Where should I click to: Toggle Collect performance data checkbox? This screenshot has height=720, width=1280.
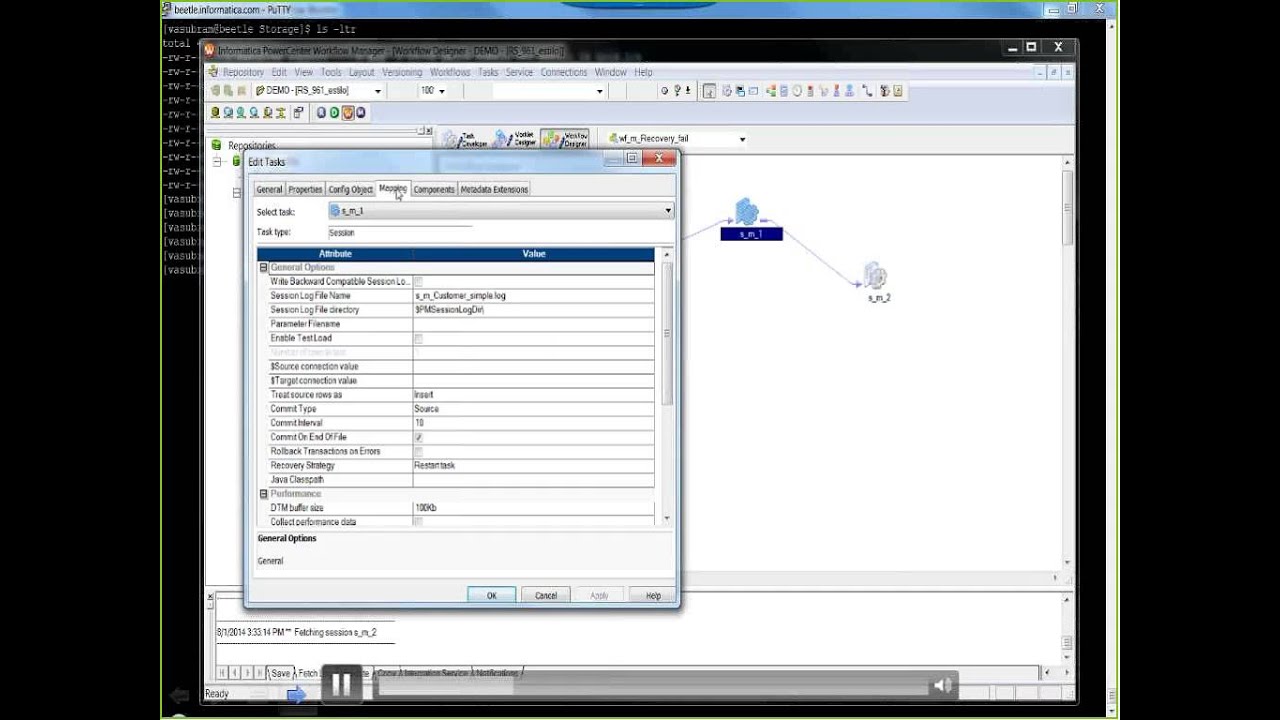418,522
